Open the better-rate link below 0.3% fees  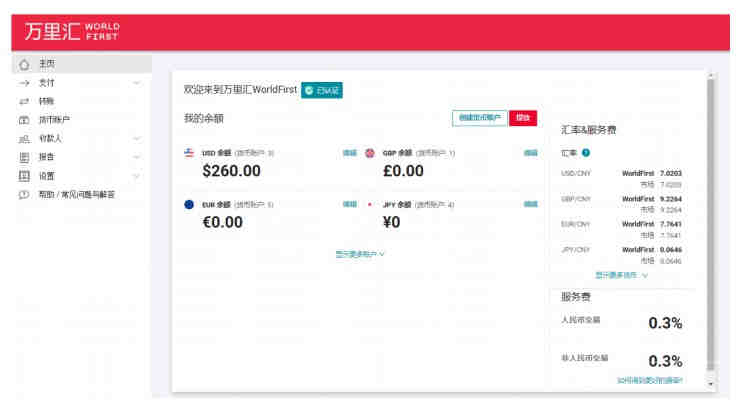(650, 380)
